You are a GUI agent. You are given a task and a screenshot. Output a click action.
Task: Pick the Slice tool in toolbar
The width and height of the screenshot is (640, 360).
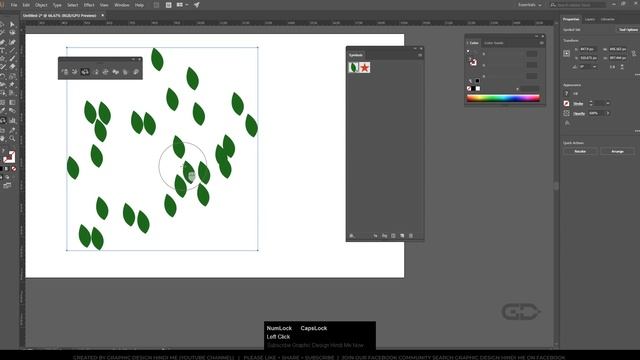pos(12,130)
